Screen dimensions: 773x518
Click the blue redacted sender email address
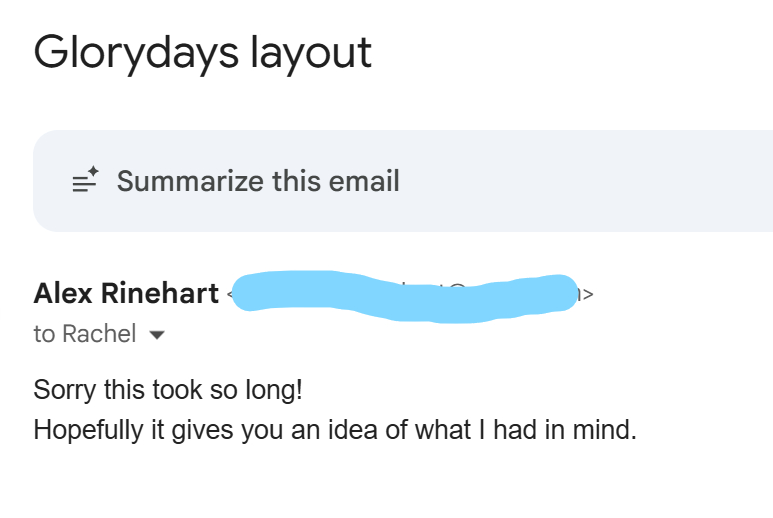tap(405, 295)
